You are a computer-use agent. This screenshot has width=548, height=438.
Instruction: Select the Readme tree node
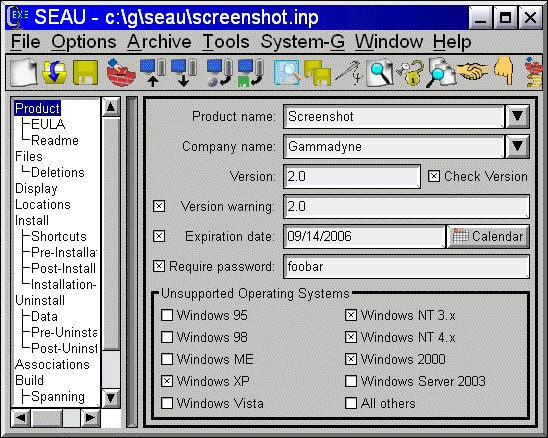coord(55,140)
